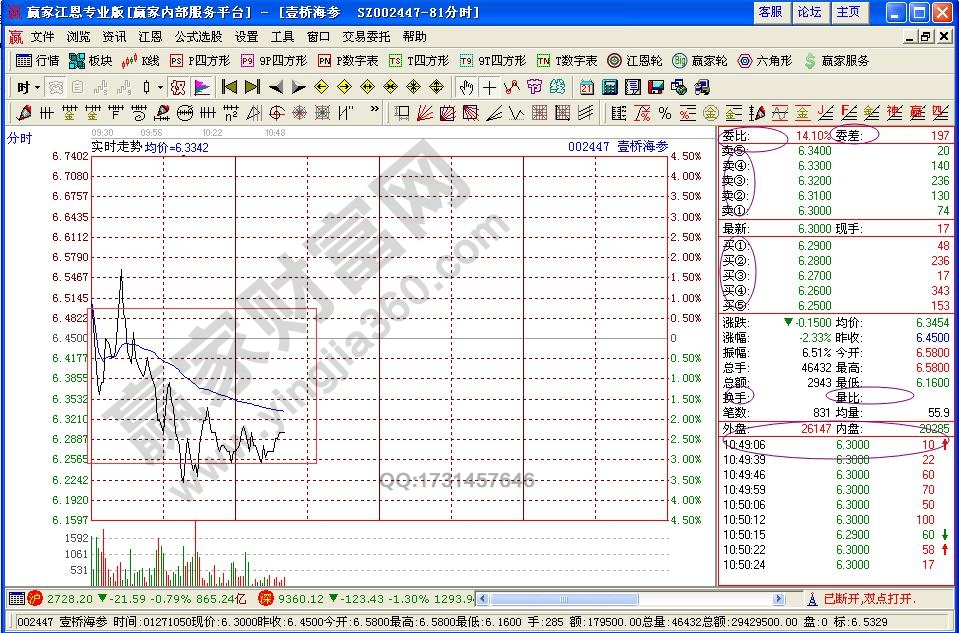
Task: Click the calculator icon in toolbar
Action: [610, 87]
